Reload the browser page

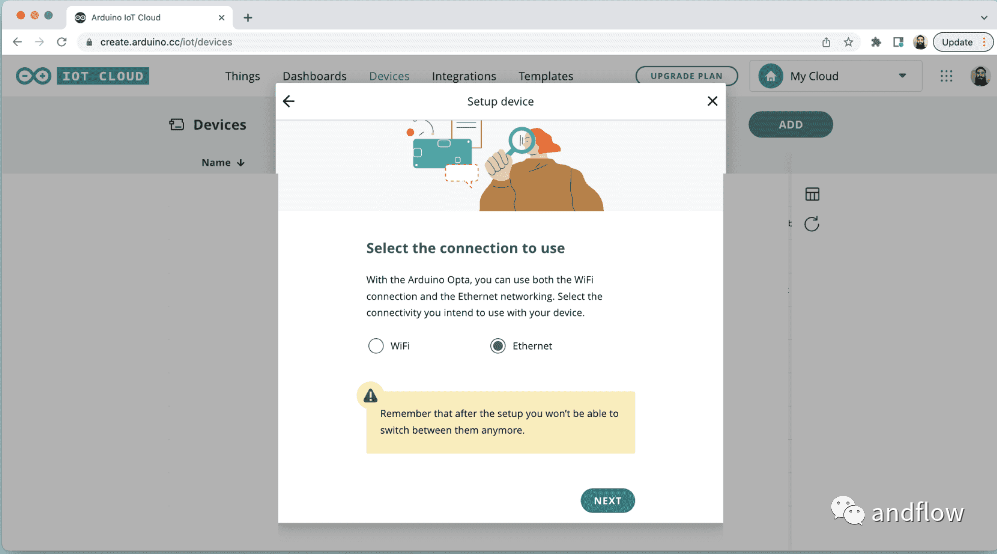point(62,42)
